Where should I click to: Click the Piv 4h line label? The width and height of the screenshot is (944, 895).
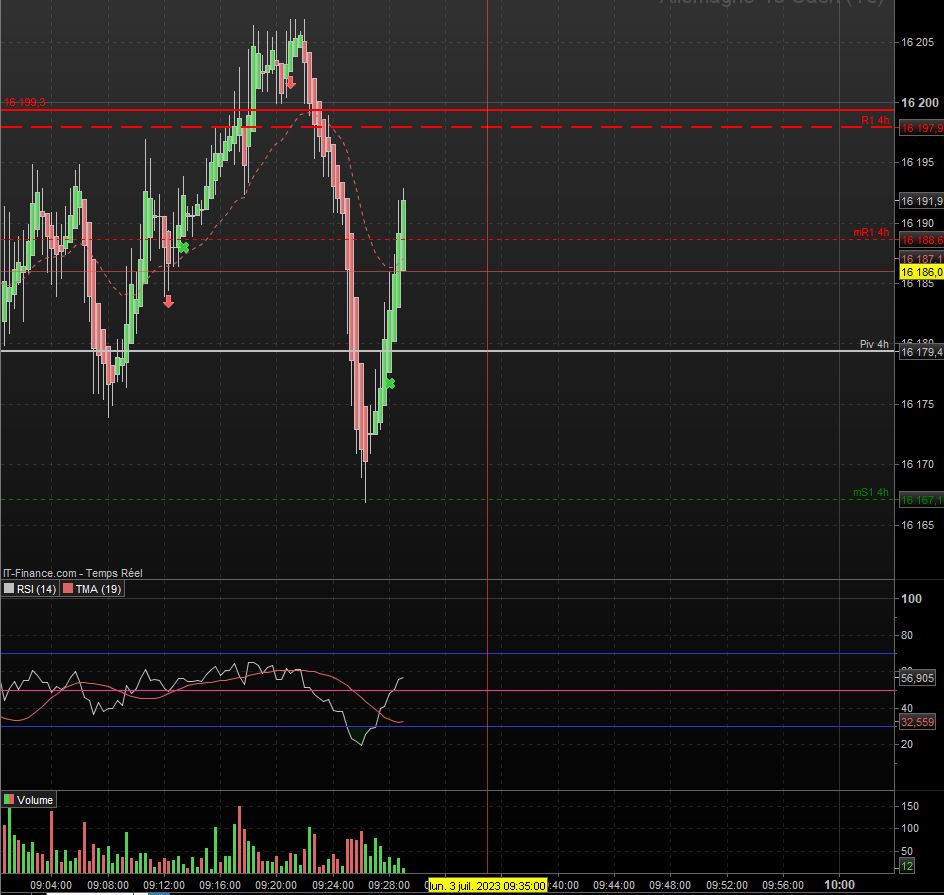(874, 344)
